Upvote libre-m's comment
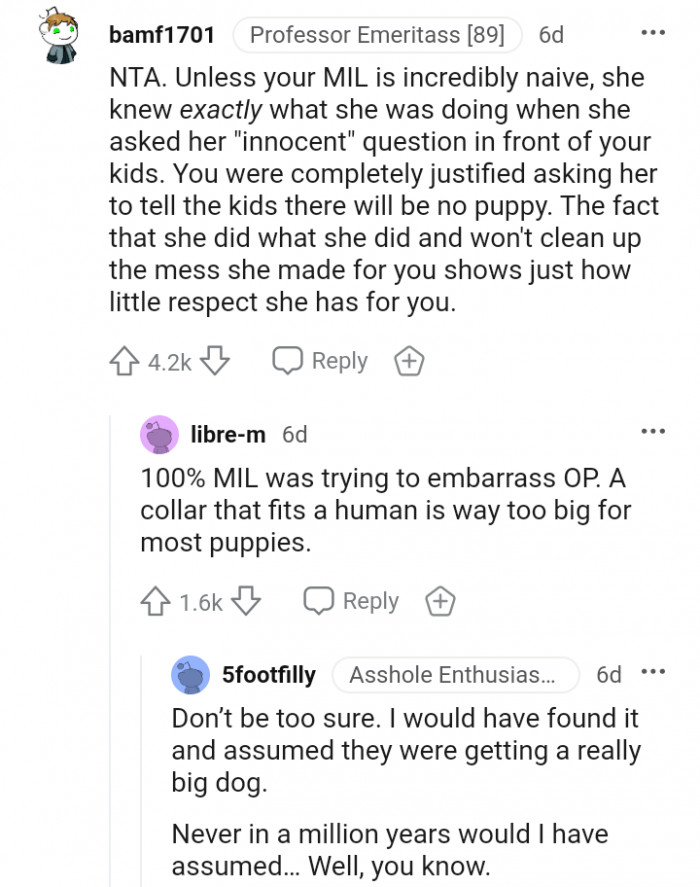Image resolution: width=700 pixels, height=887 pixels. click(157, 602)
